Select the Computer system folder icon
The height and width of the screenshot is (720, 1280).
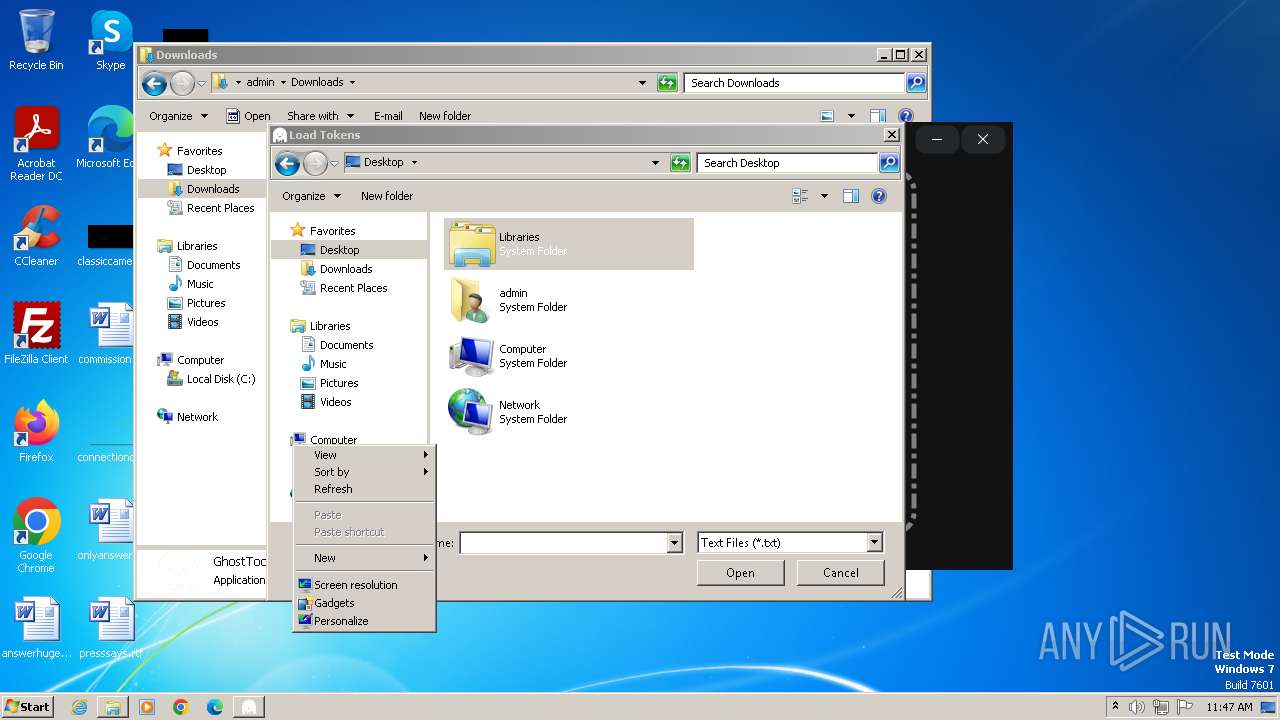[x=472, y=356]
